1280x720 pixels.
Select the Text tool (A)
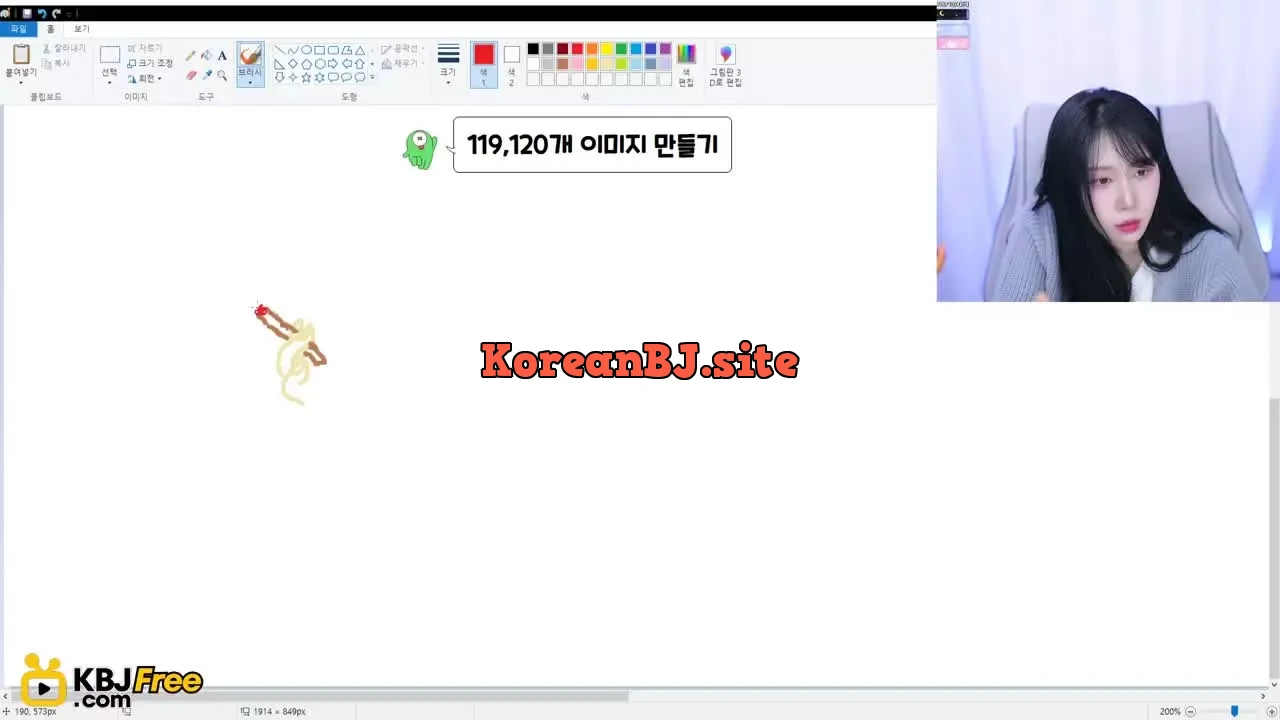click(222, 56)
